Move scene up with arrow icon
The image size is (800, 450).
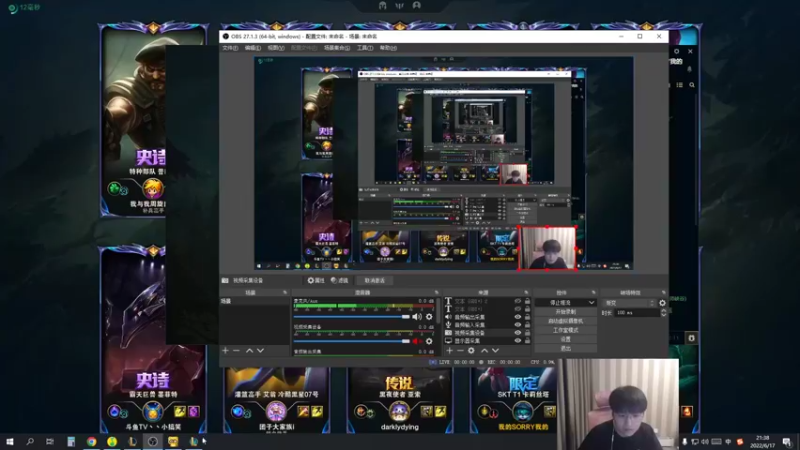249,351
